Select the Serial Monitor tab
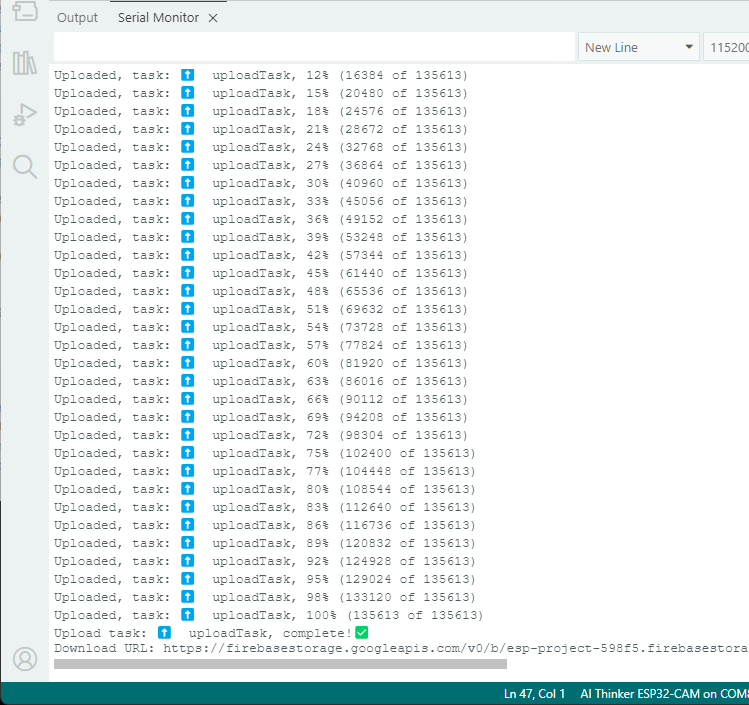This screenshot has height=705, width=749. 157,18
